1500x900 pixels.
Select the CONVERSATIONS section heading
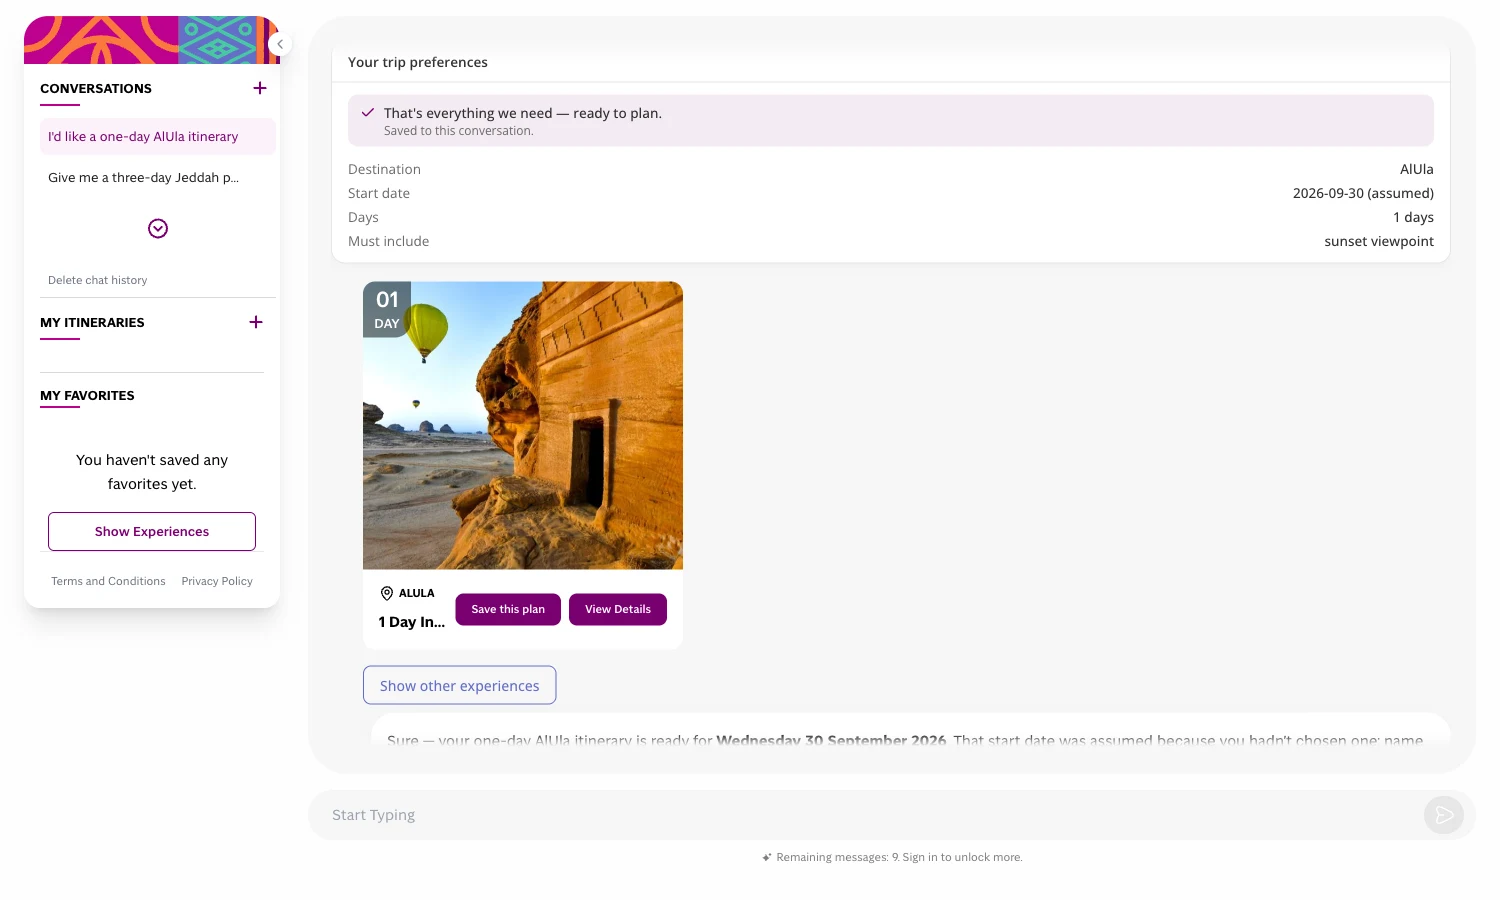[x=96, y=88]
